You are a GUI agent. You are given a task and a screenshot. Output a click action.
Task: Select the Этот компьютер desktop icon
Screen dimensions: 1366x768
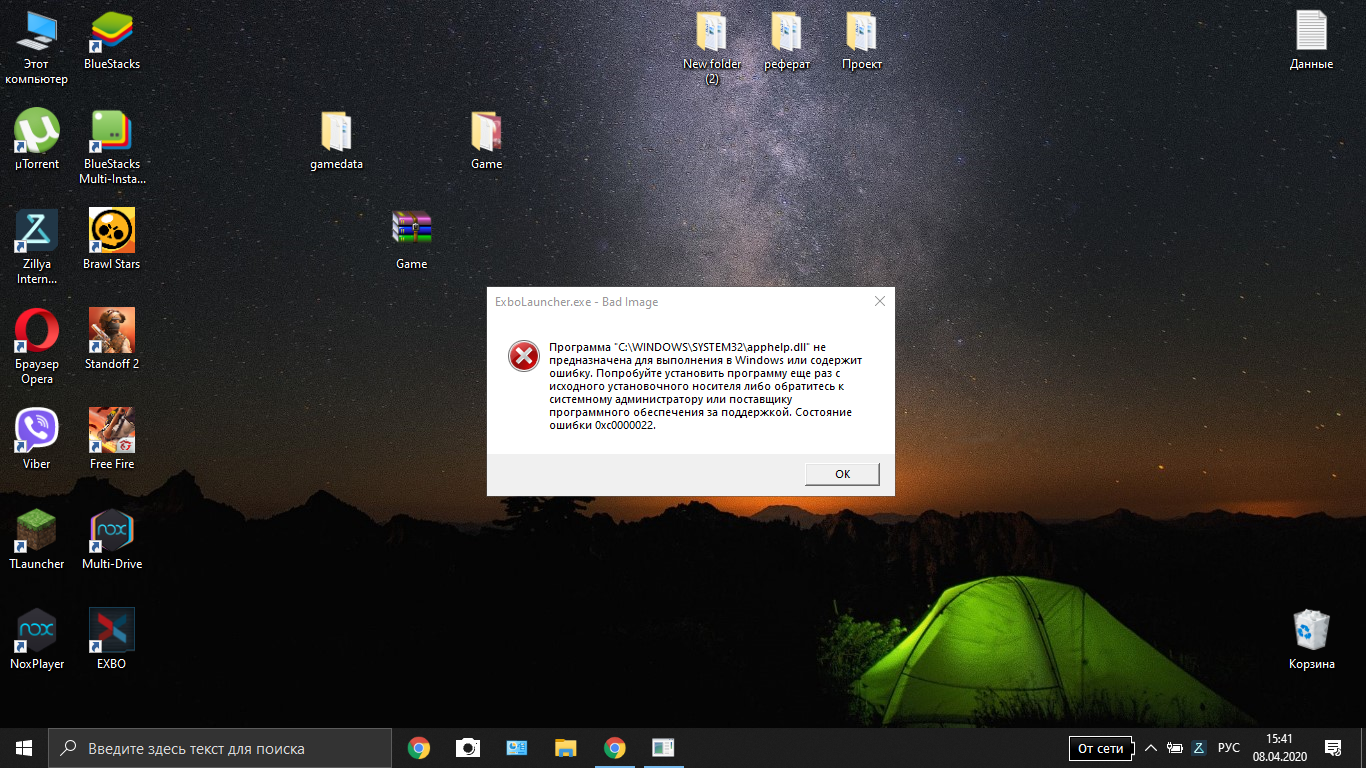37,47
